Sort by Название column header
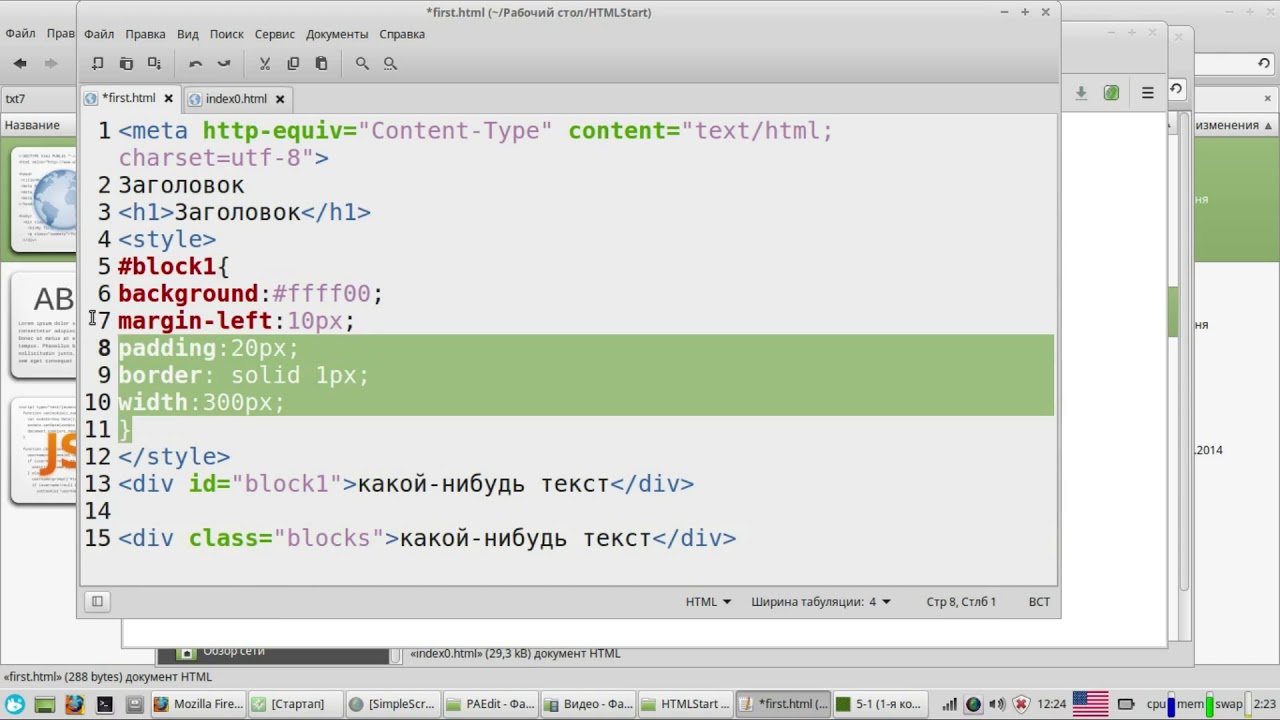The height and width of the screenshot is (720, 1280). coord(32,125)
